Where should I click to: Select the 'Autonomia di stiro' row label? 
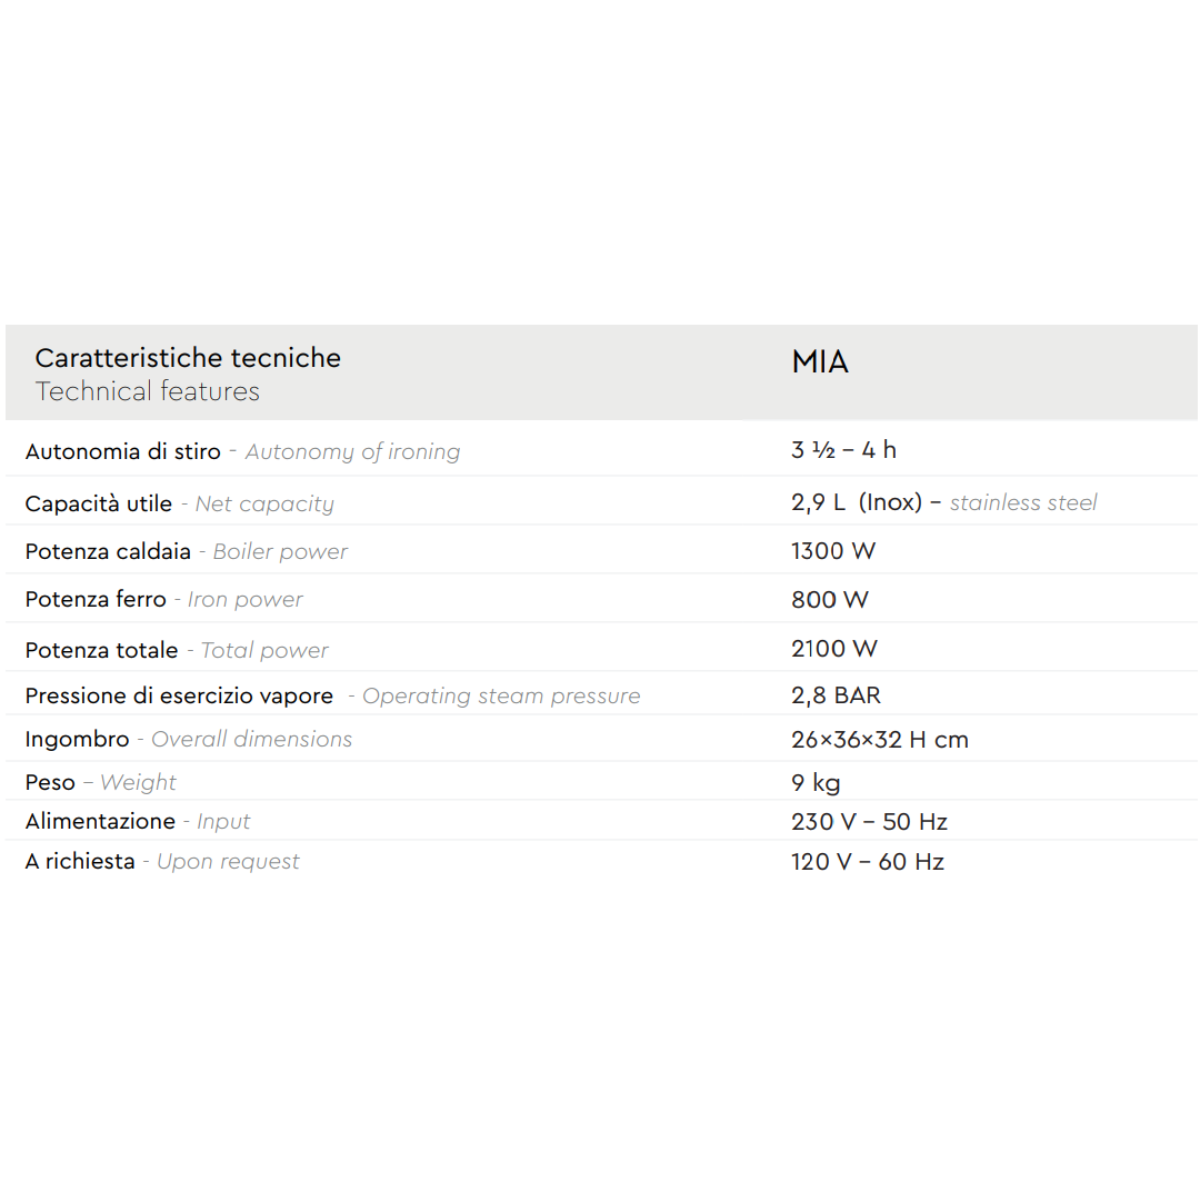pos(123,452)
